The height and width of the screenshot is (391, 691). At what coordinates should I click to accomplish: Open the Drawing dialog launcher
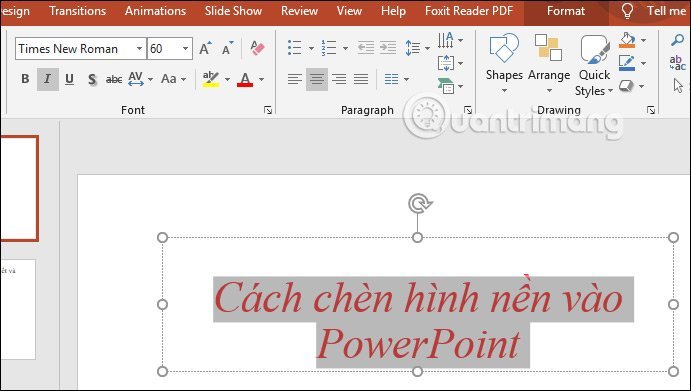tap(650, 110)
